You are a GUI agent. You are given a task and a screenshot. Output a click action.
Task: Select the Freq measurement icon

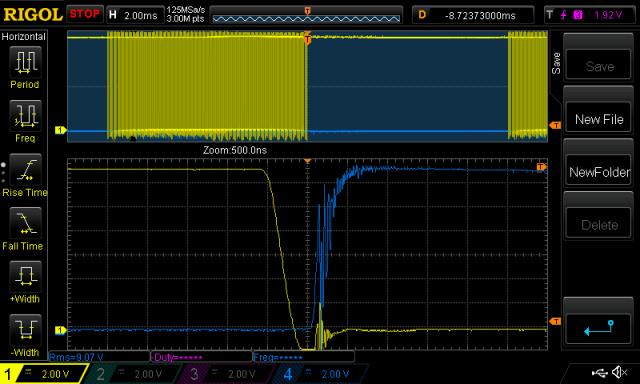[25, 116]
